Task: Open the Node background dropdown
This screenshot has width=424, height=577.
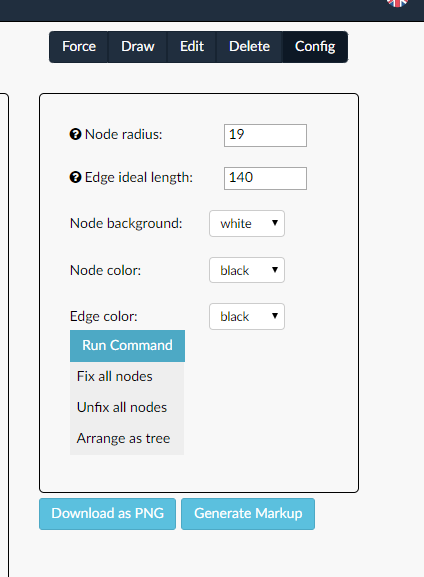Action: pyautogui.click(x=247, y=223)
